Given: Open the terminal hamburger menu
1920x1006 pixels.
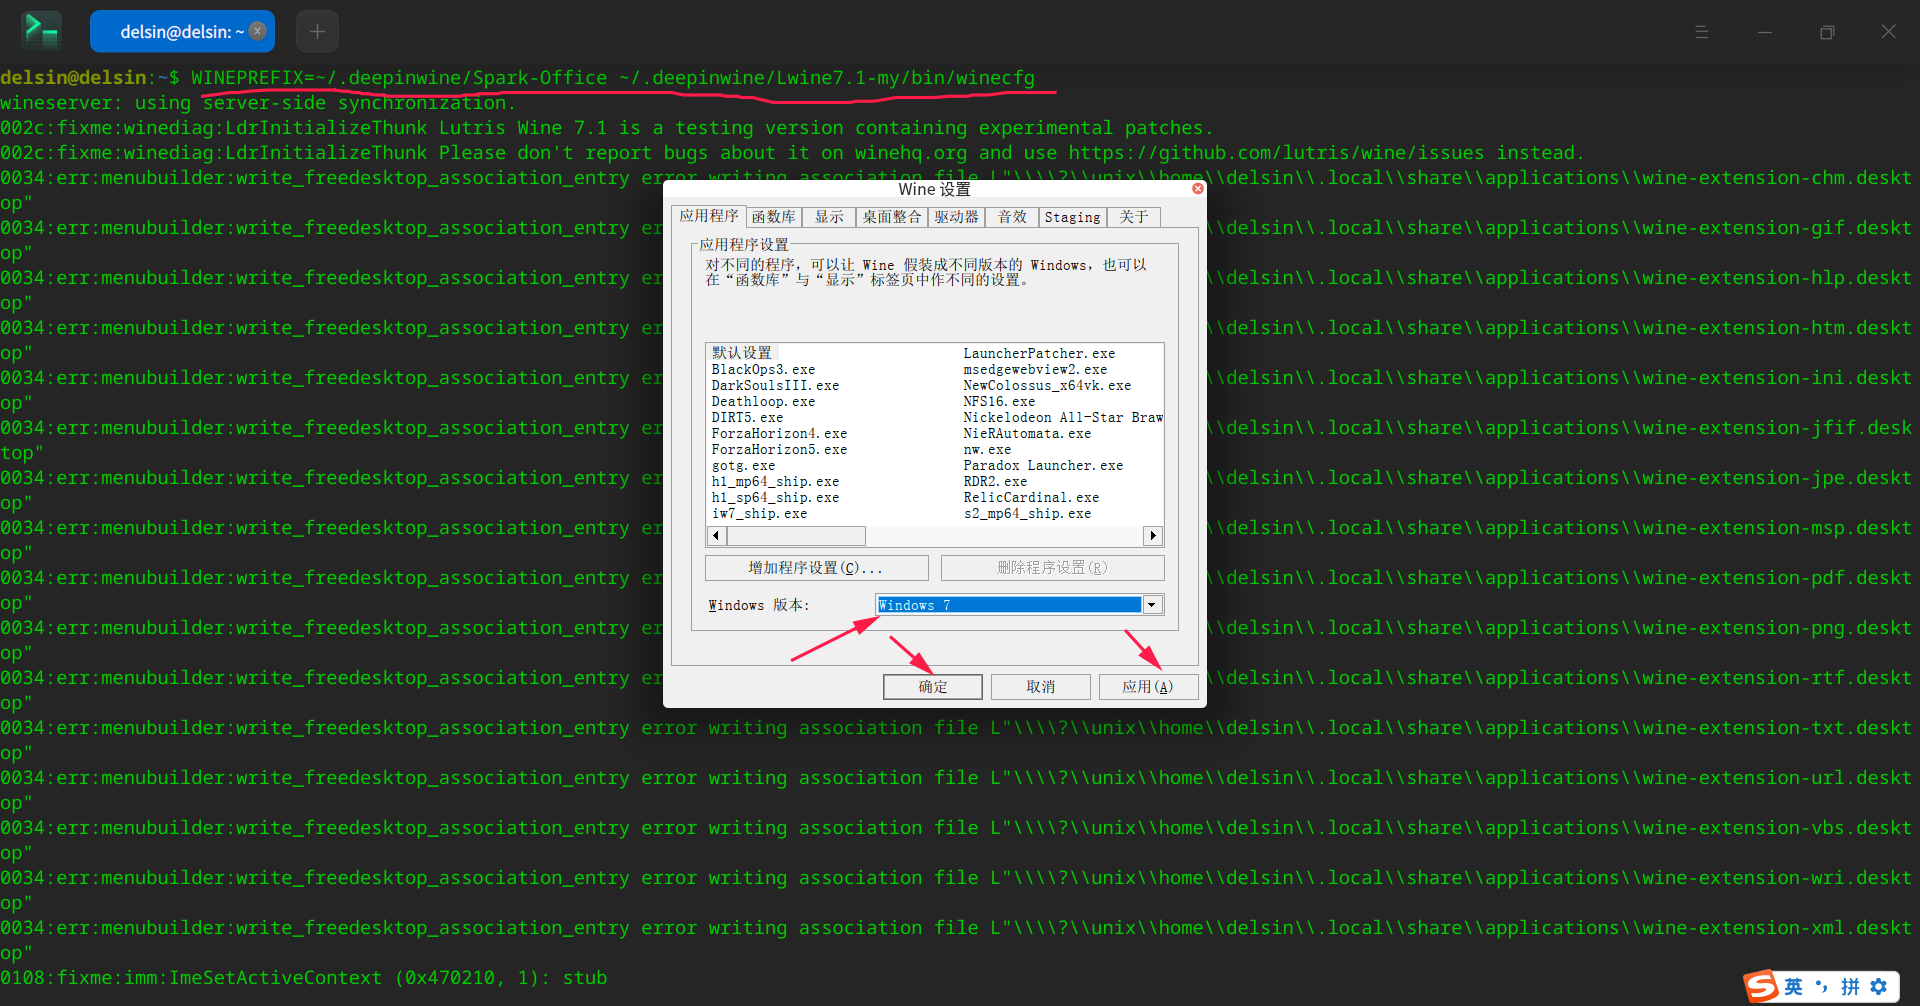Looking at the screenshot, I should (1701, 32).
